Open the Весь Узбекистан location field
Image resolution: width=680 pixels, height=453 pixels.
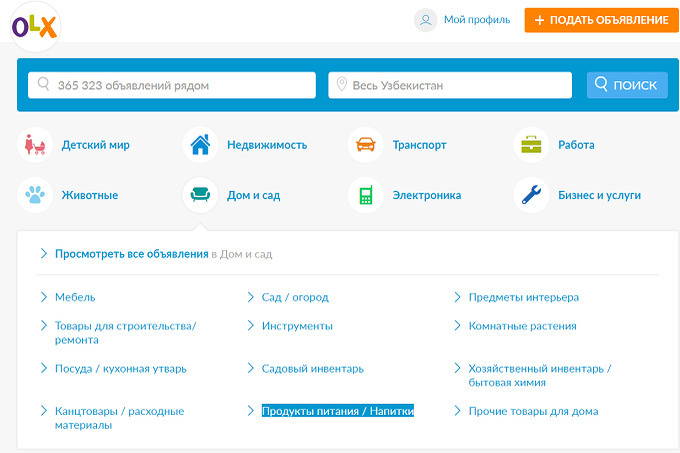450,85
